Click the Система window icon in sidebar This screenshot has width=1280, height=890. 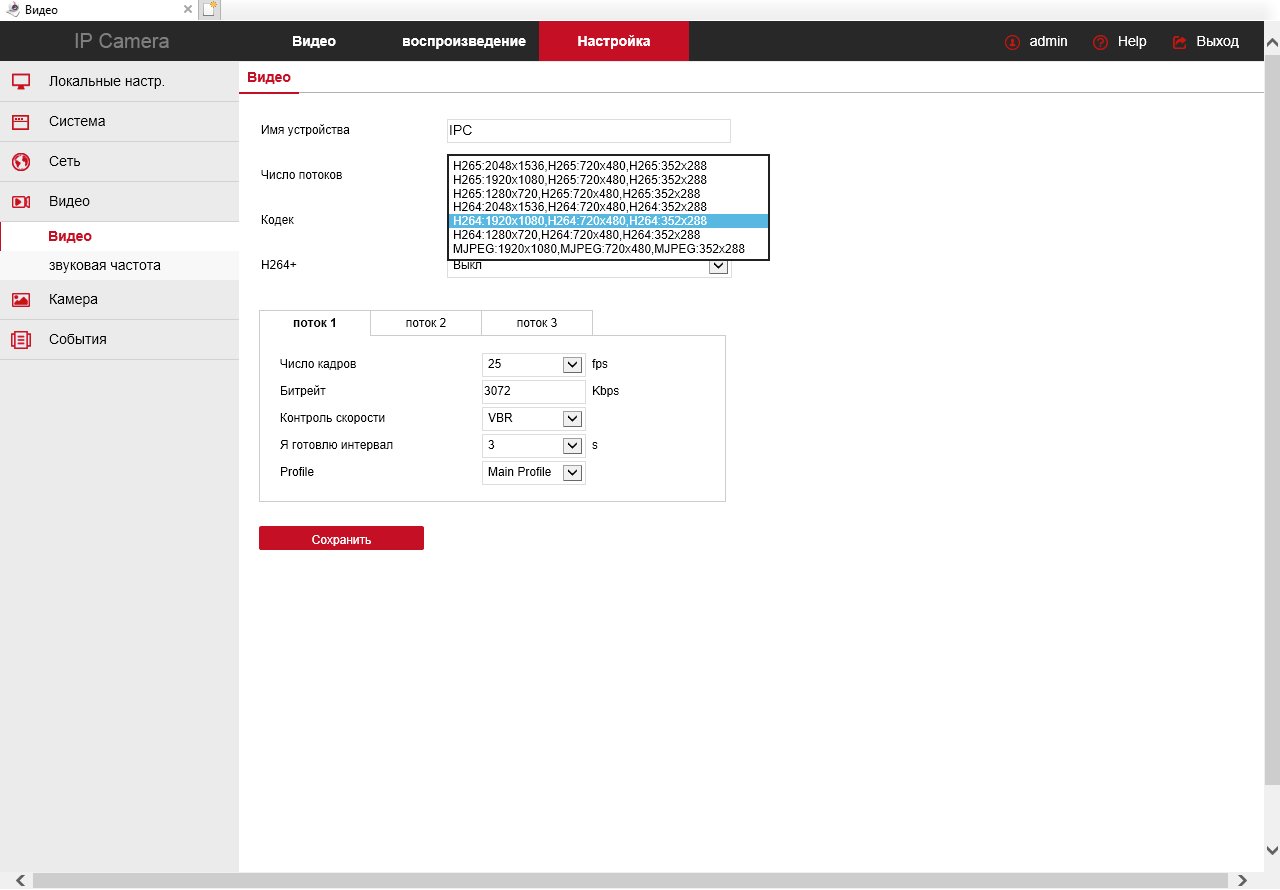point(21,121)
